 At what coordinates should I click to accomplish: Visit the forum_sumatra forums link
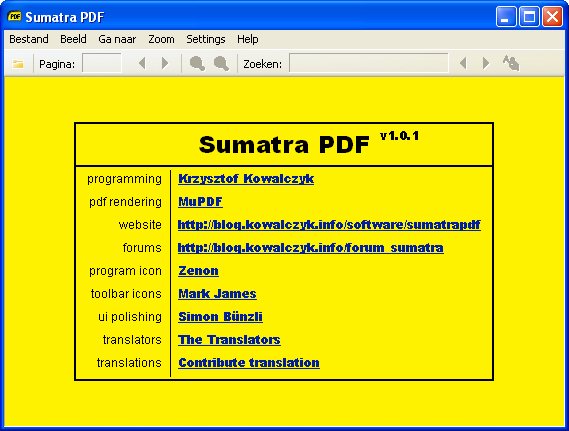tap(311, 248)
